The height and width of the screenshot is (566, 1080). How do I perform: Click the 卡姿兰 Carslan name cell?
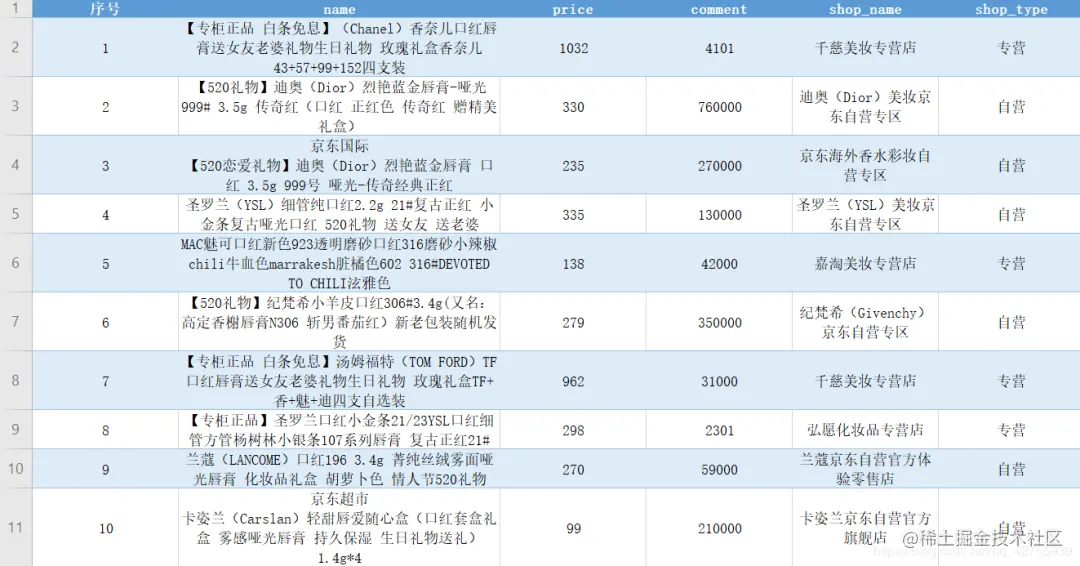340,527
